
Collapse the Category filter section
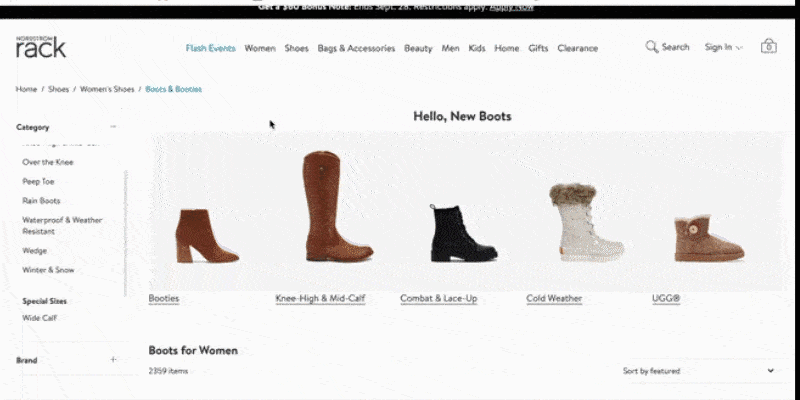pos(113,127)
